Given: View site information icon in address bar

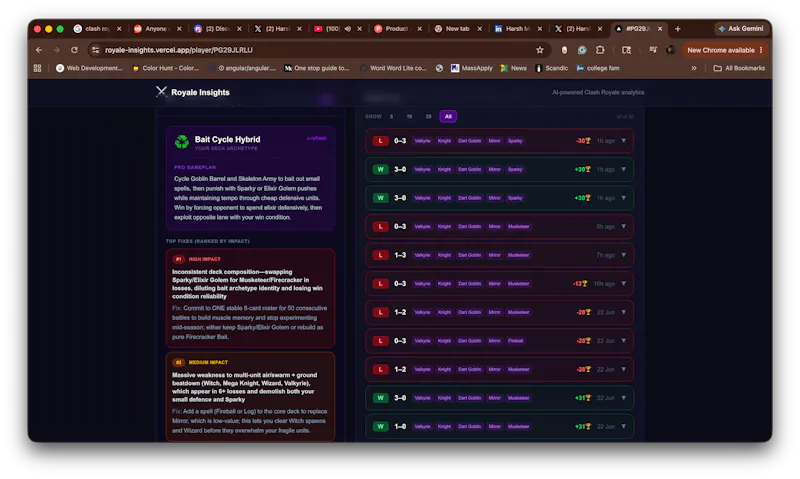Looking at the screenshot, I should pos(95,50).
